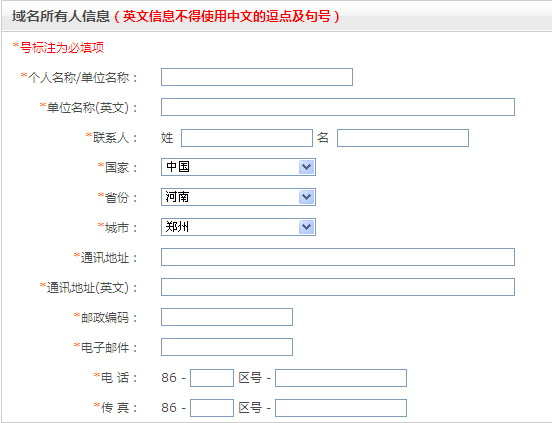This screenshot has height=423, width=552.
Task: Click the 个人名称/单位名称 input field
Action: pyautogui.click(x=257, y=77)
